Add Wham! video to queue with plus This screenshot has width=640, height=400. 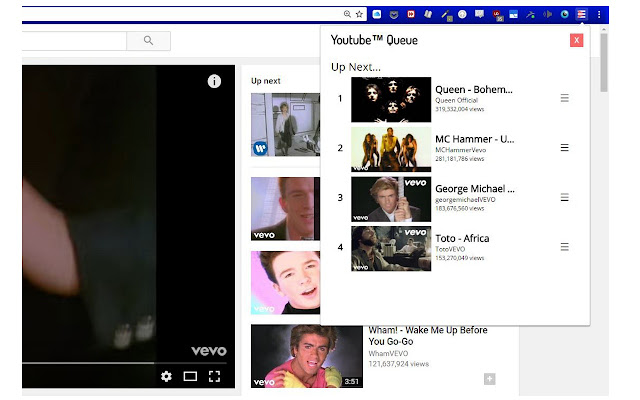click(489, 379)
